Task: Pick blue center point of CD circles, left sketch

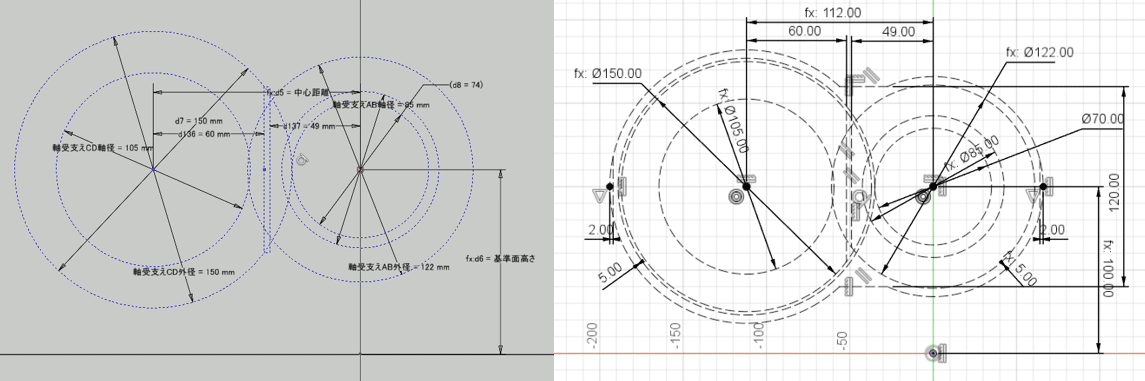Action: click(153, 169)
